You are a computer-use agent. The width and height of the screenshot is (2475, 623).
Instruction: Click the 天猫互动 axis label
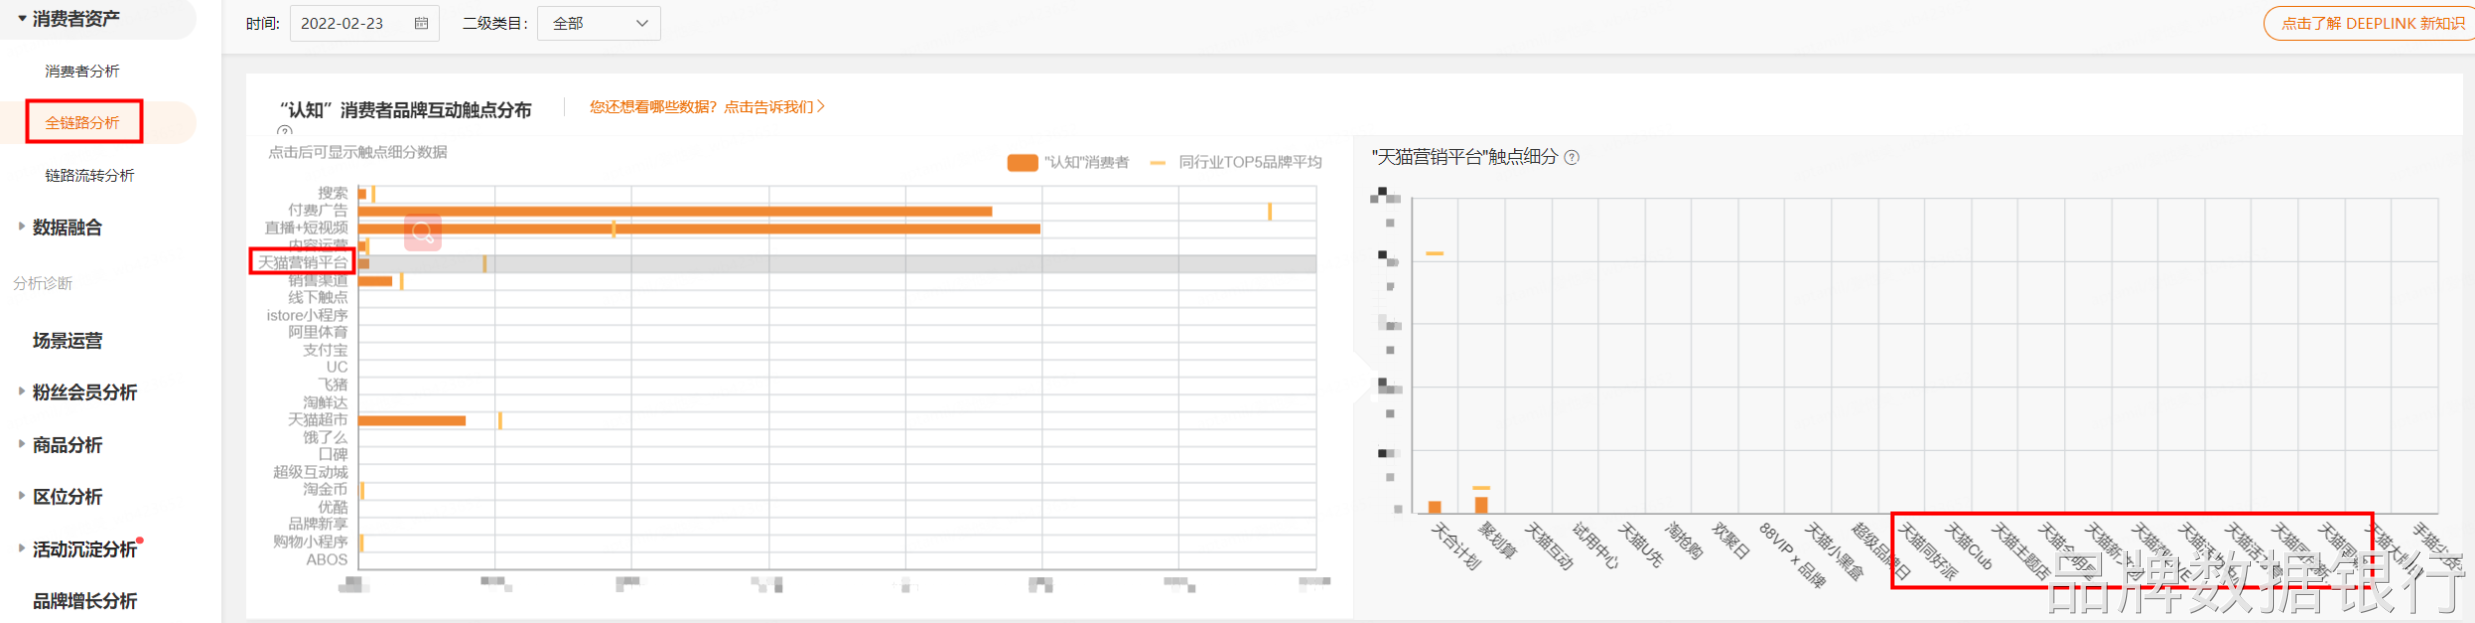[1549, 546]
